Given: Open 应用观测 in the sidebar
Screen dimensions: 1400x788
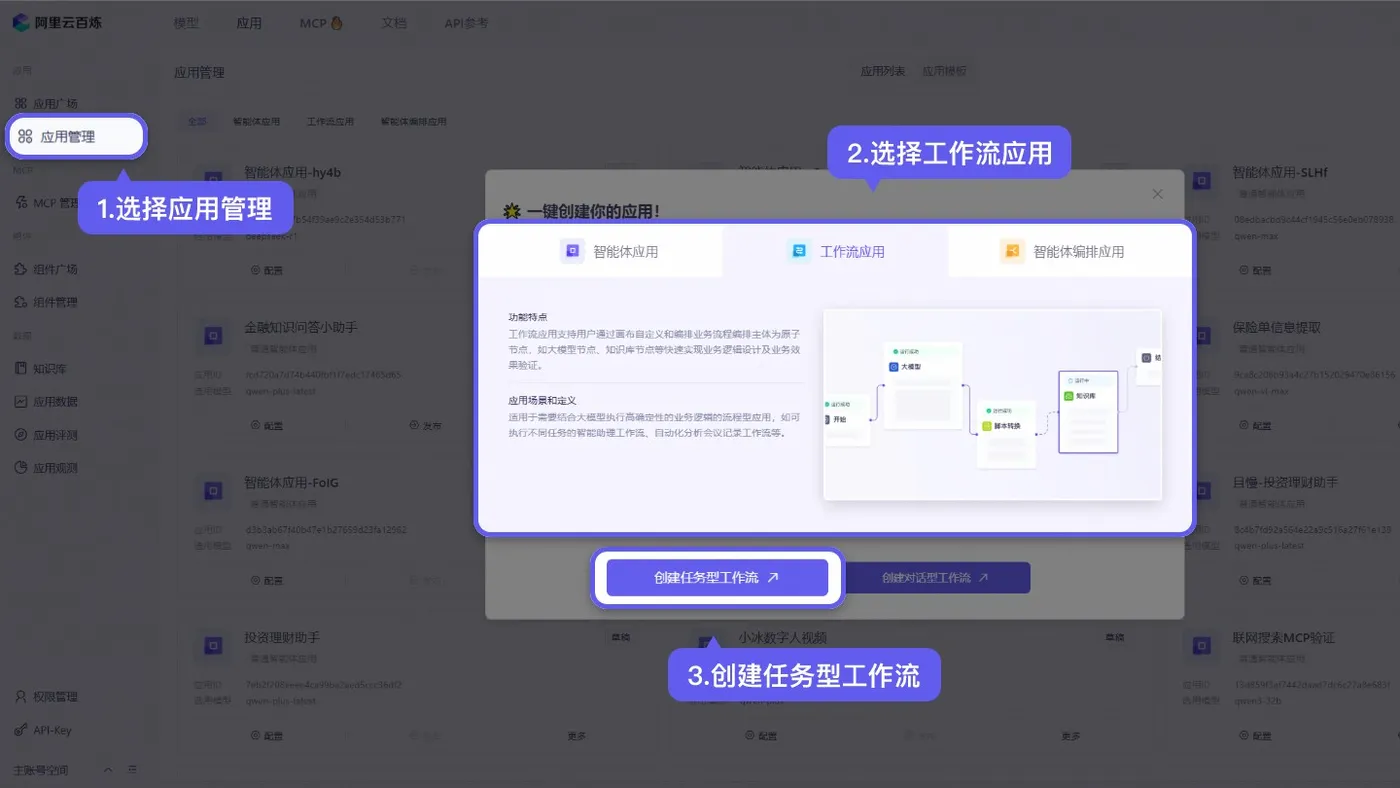Looking at the screenshot, I should tap(48, 468).
